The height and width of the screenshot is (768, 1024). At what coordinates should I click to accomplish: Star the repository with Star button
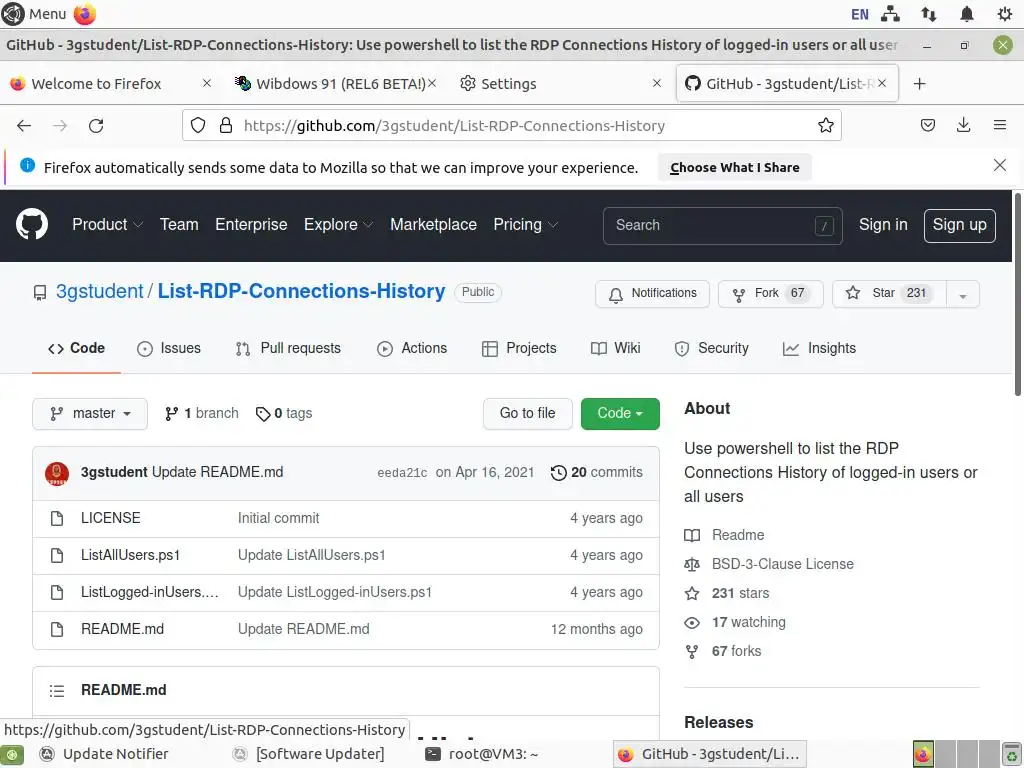[x=889, y=294]
